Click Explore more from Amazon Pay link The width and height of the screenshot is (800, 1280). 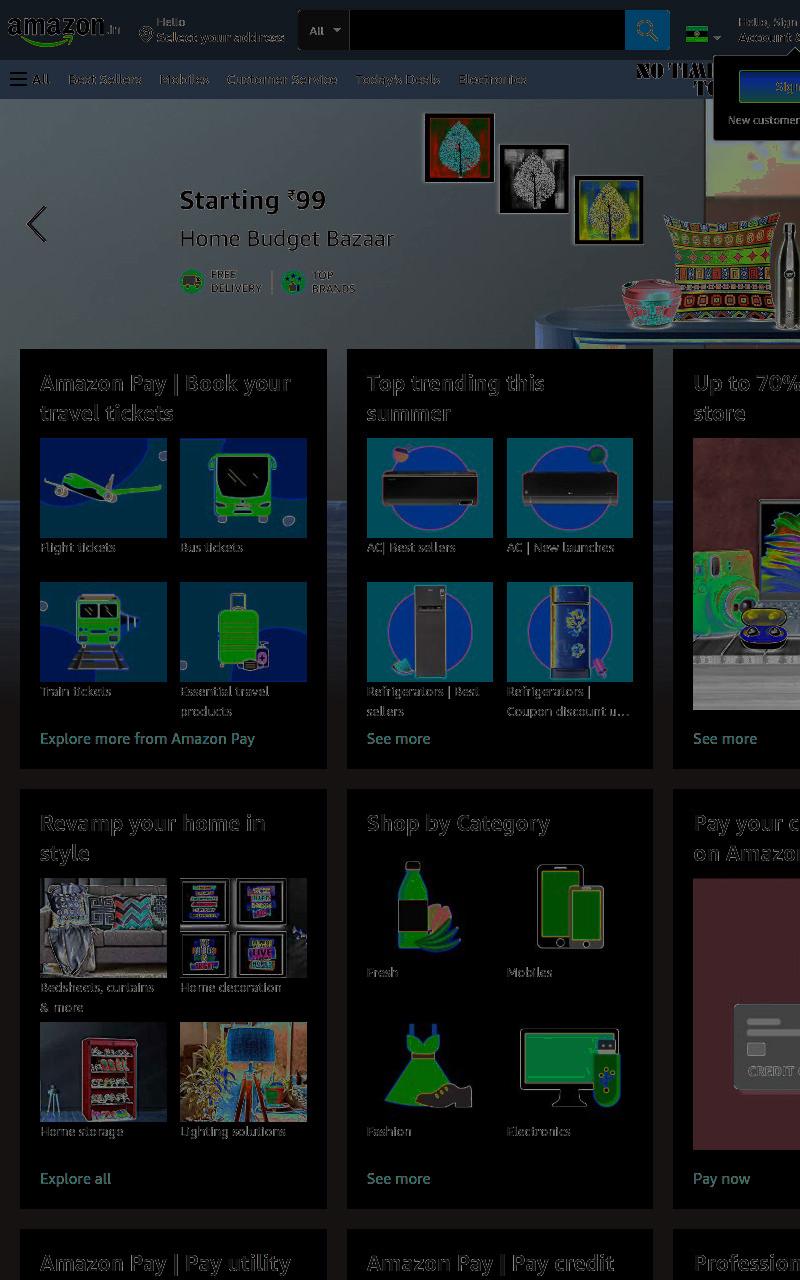coord(147,739)
